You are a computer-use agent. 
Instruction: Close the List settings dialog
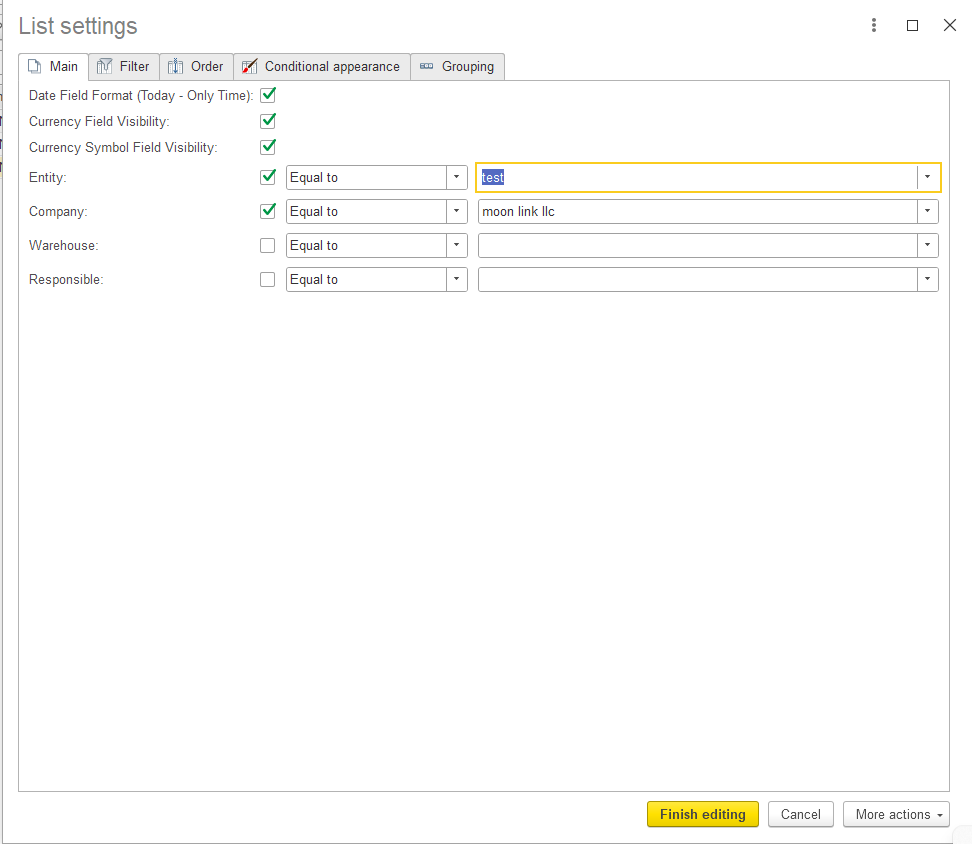(950, 25)
